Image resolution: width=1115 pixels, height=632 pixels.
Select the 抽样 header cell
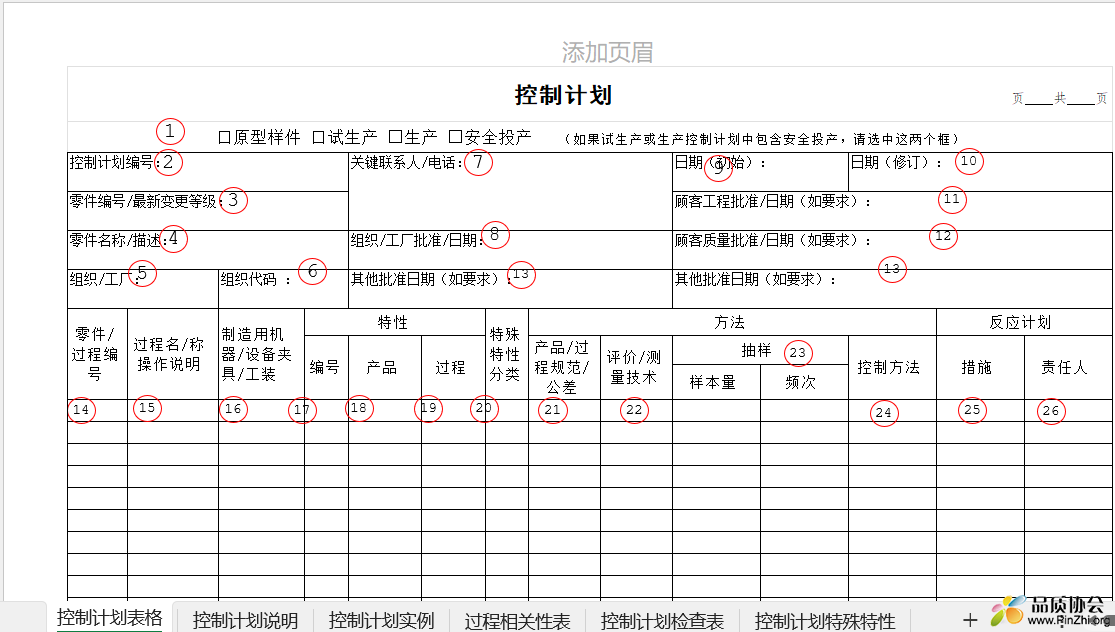coord(760,350)
